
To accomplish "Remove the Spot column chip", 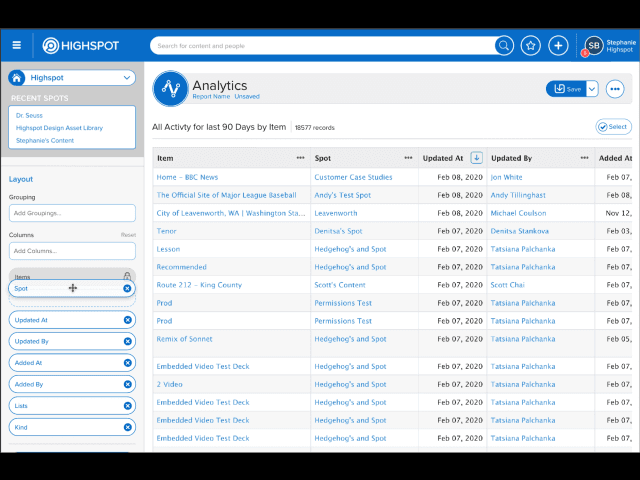I will (x=127, y=289).
